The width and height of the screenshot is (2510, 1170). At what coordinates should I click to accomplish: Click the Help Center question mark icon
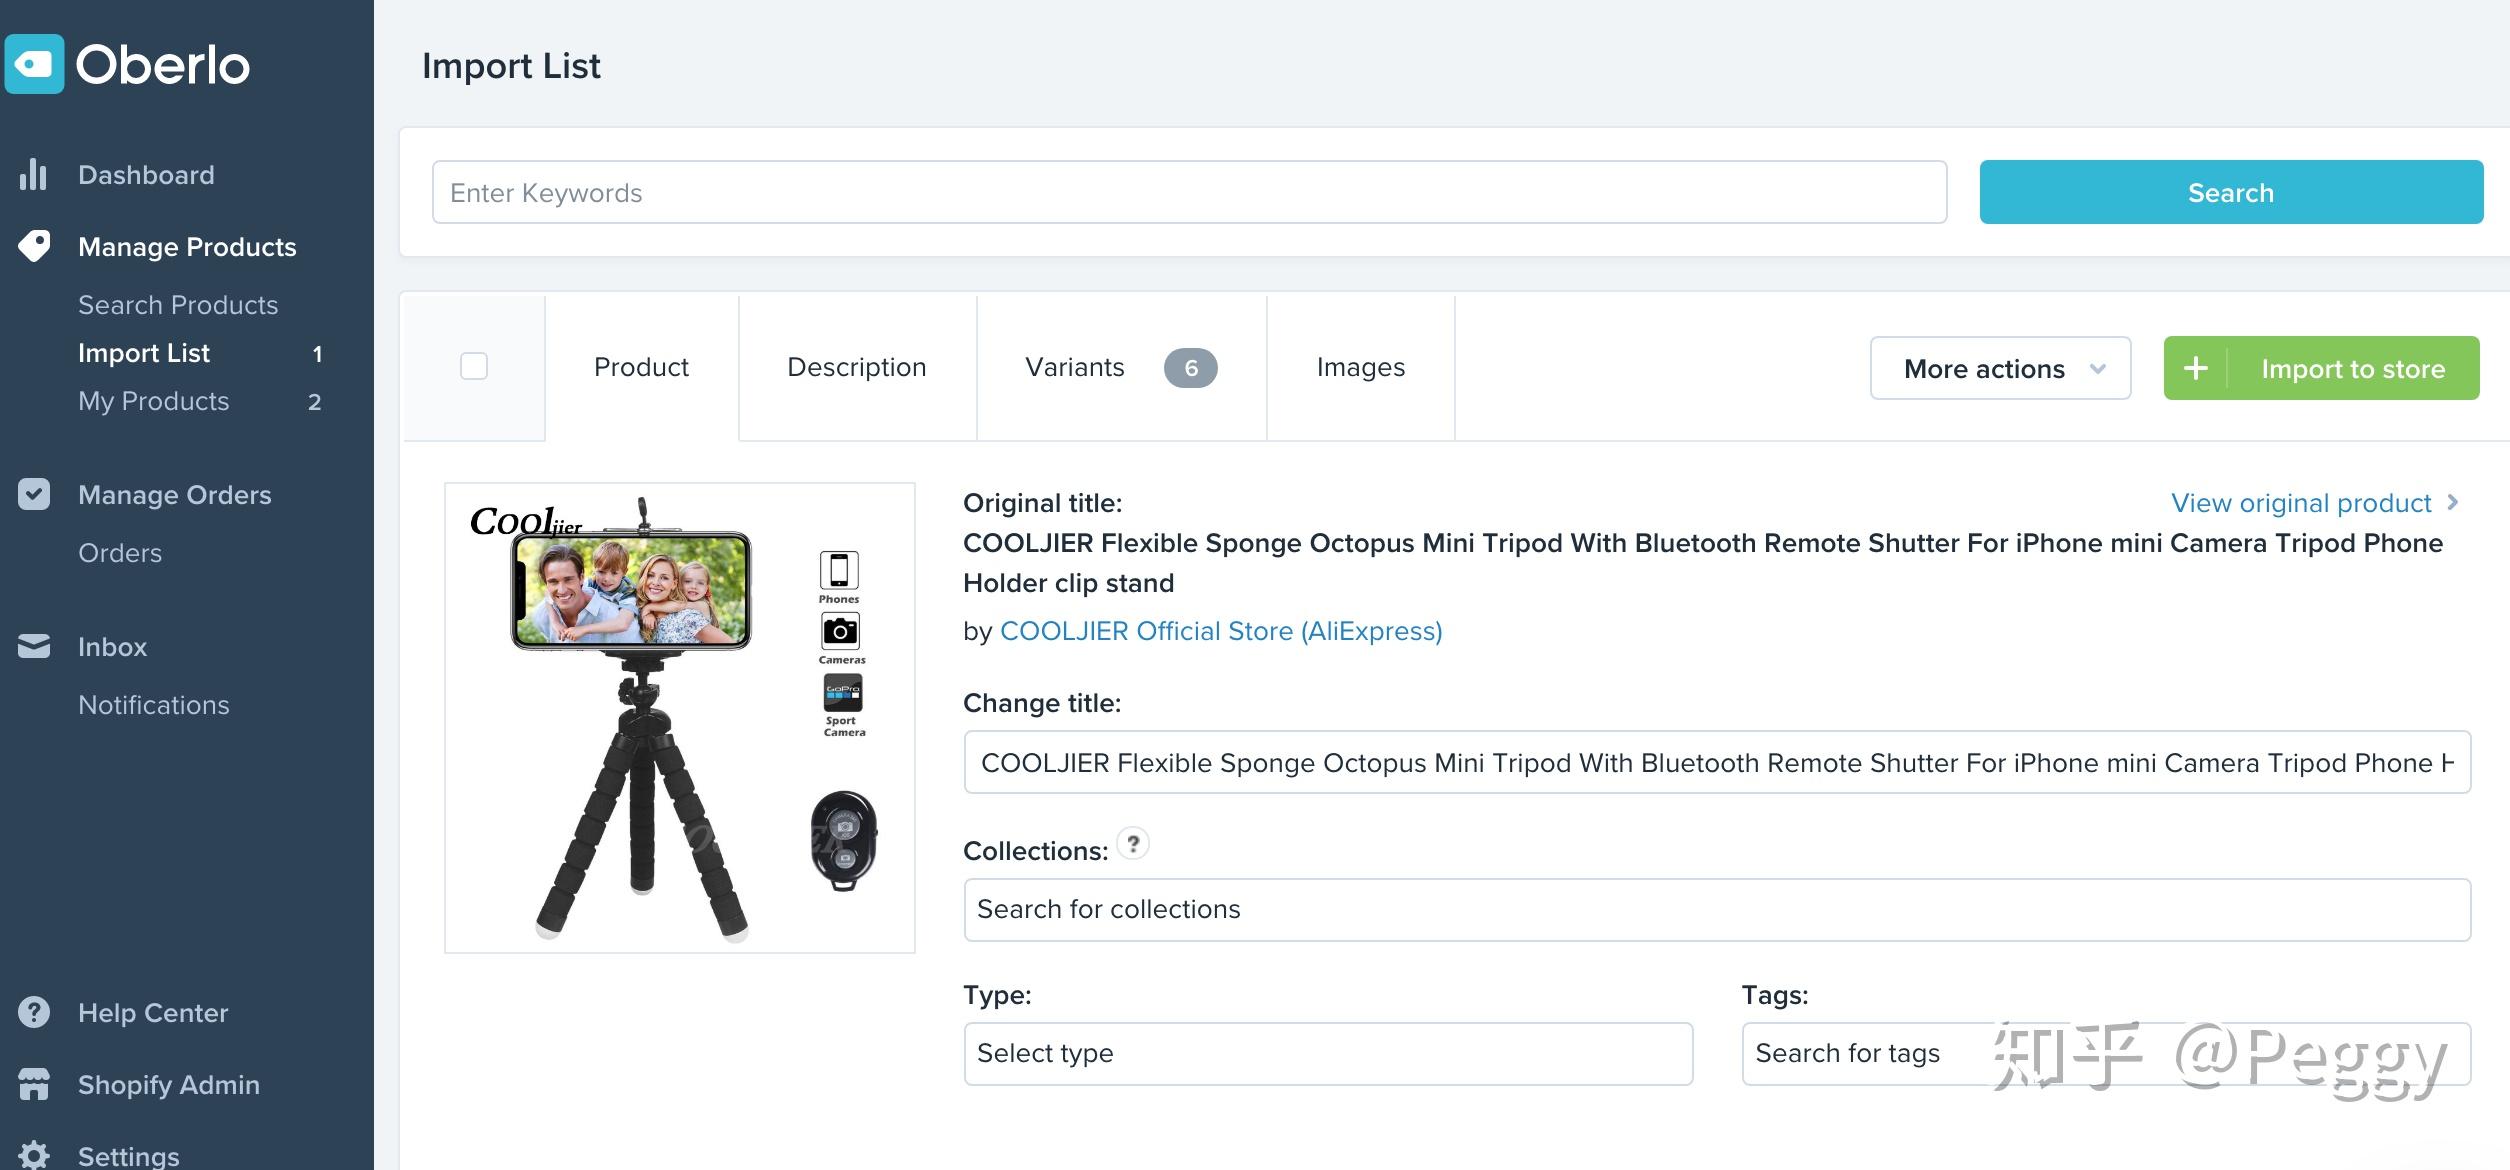tap(34, 1012)
